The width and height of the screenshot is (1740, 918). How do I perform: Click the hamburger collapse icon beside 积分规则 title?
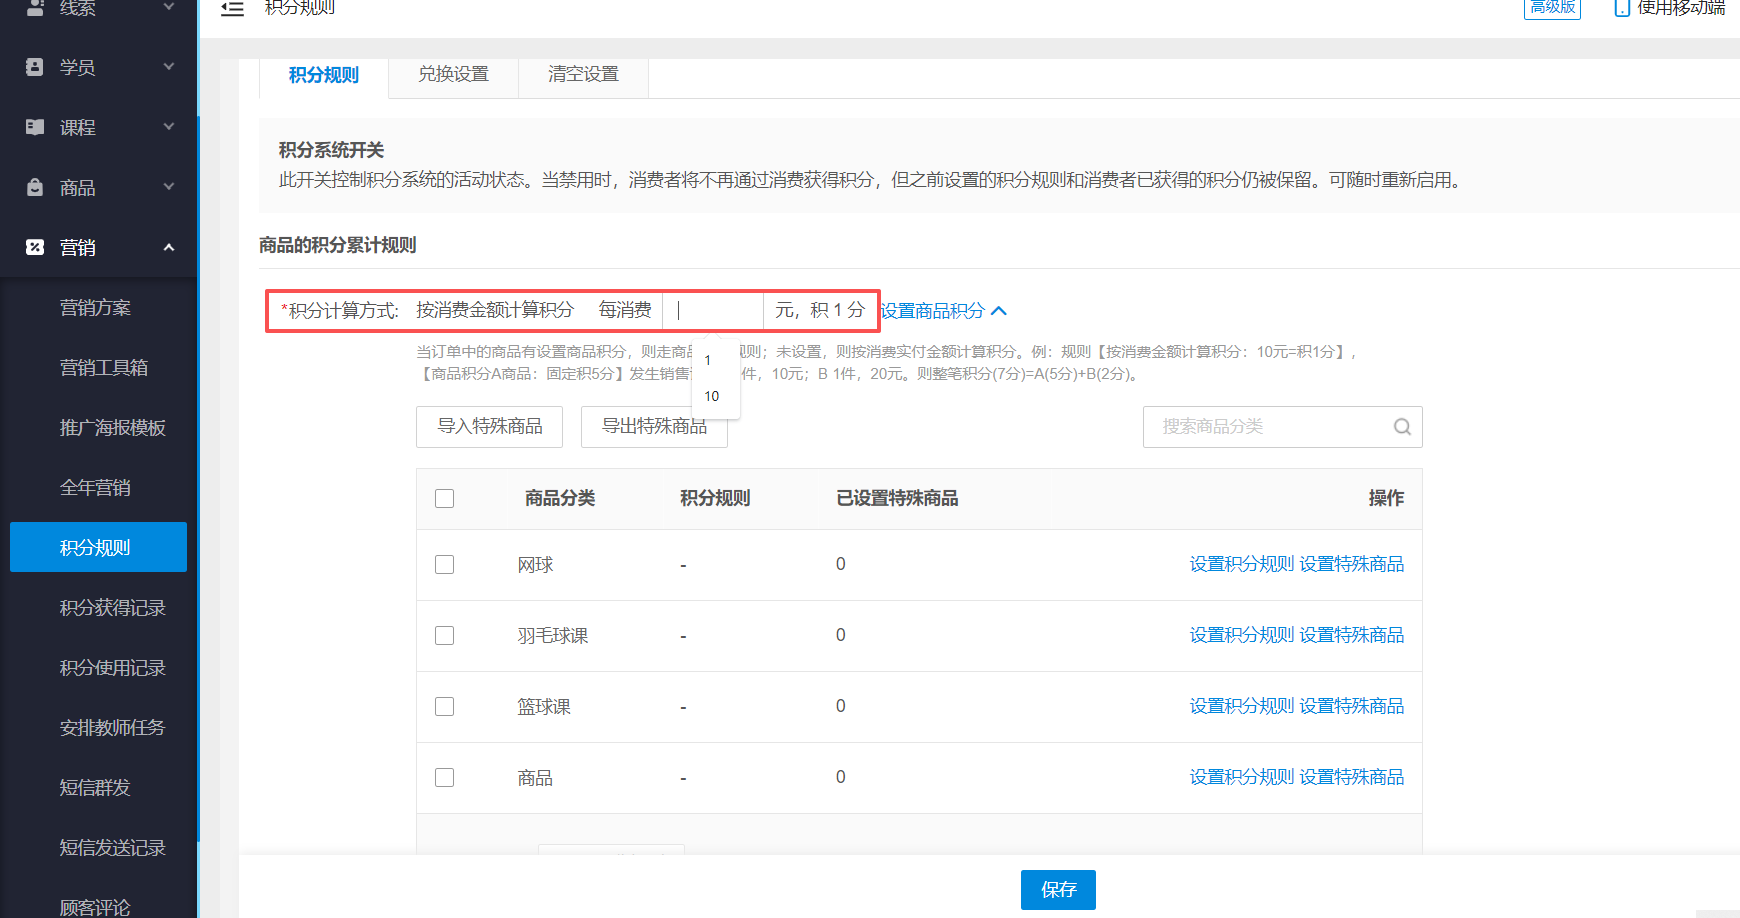(232, 8)
